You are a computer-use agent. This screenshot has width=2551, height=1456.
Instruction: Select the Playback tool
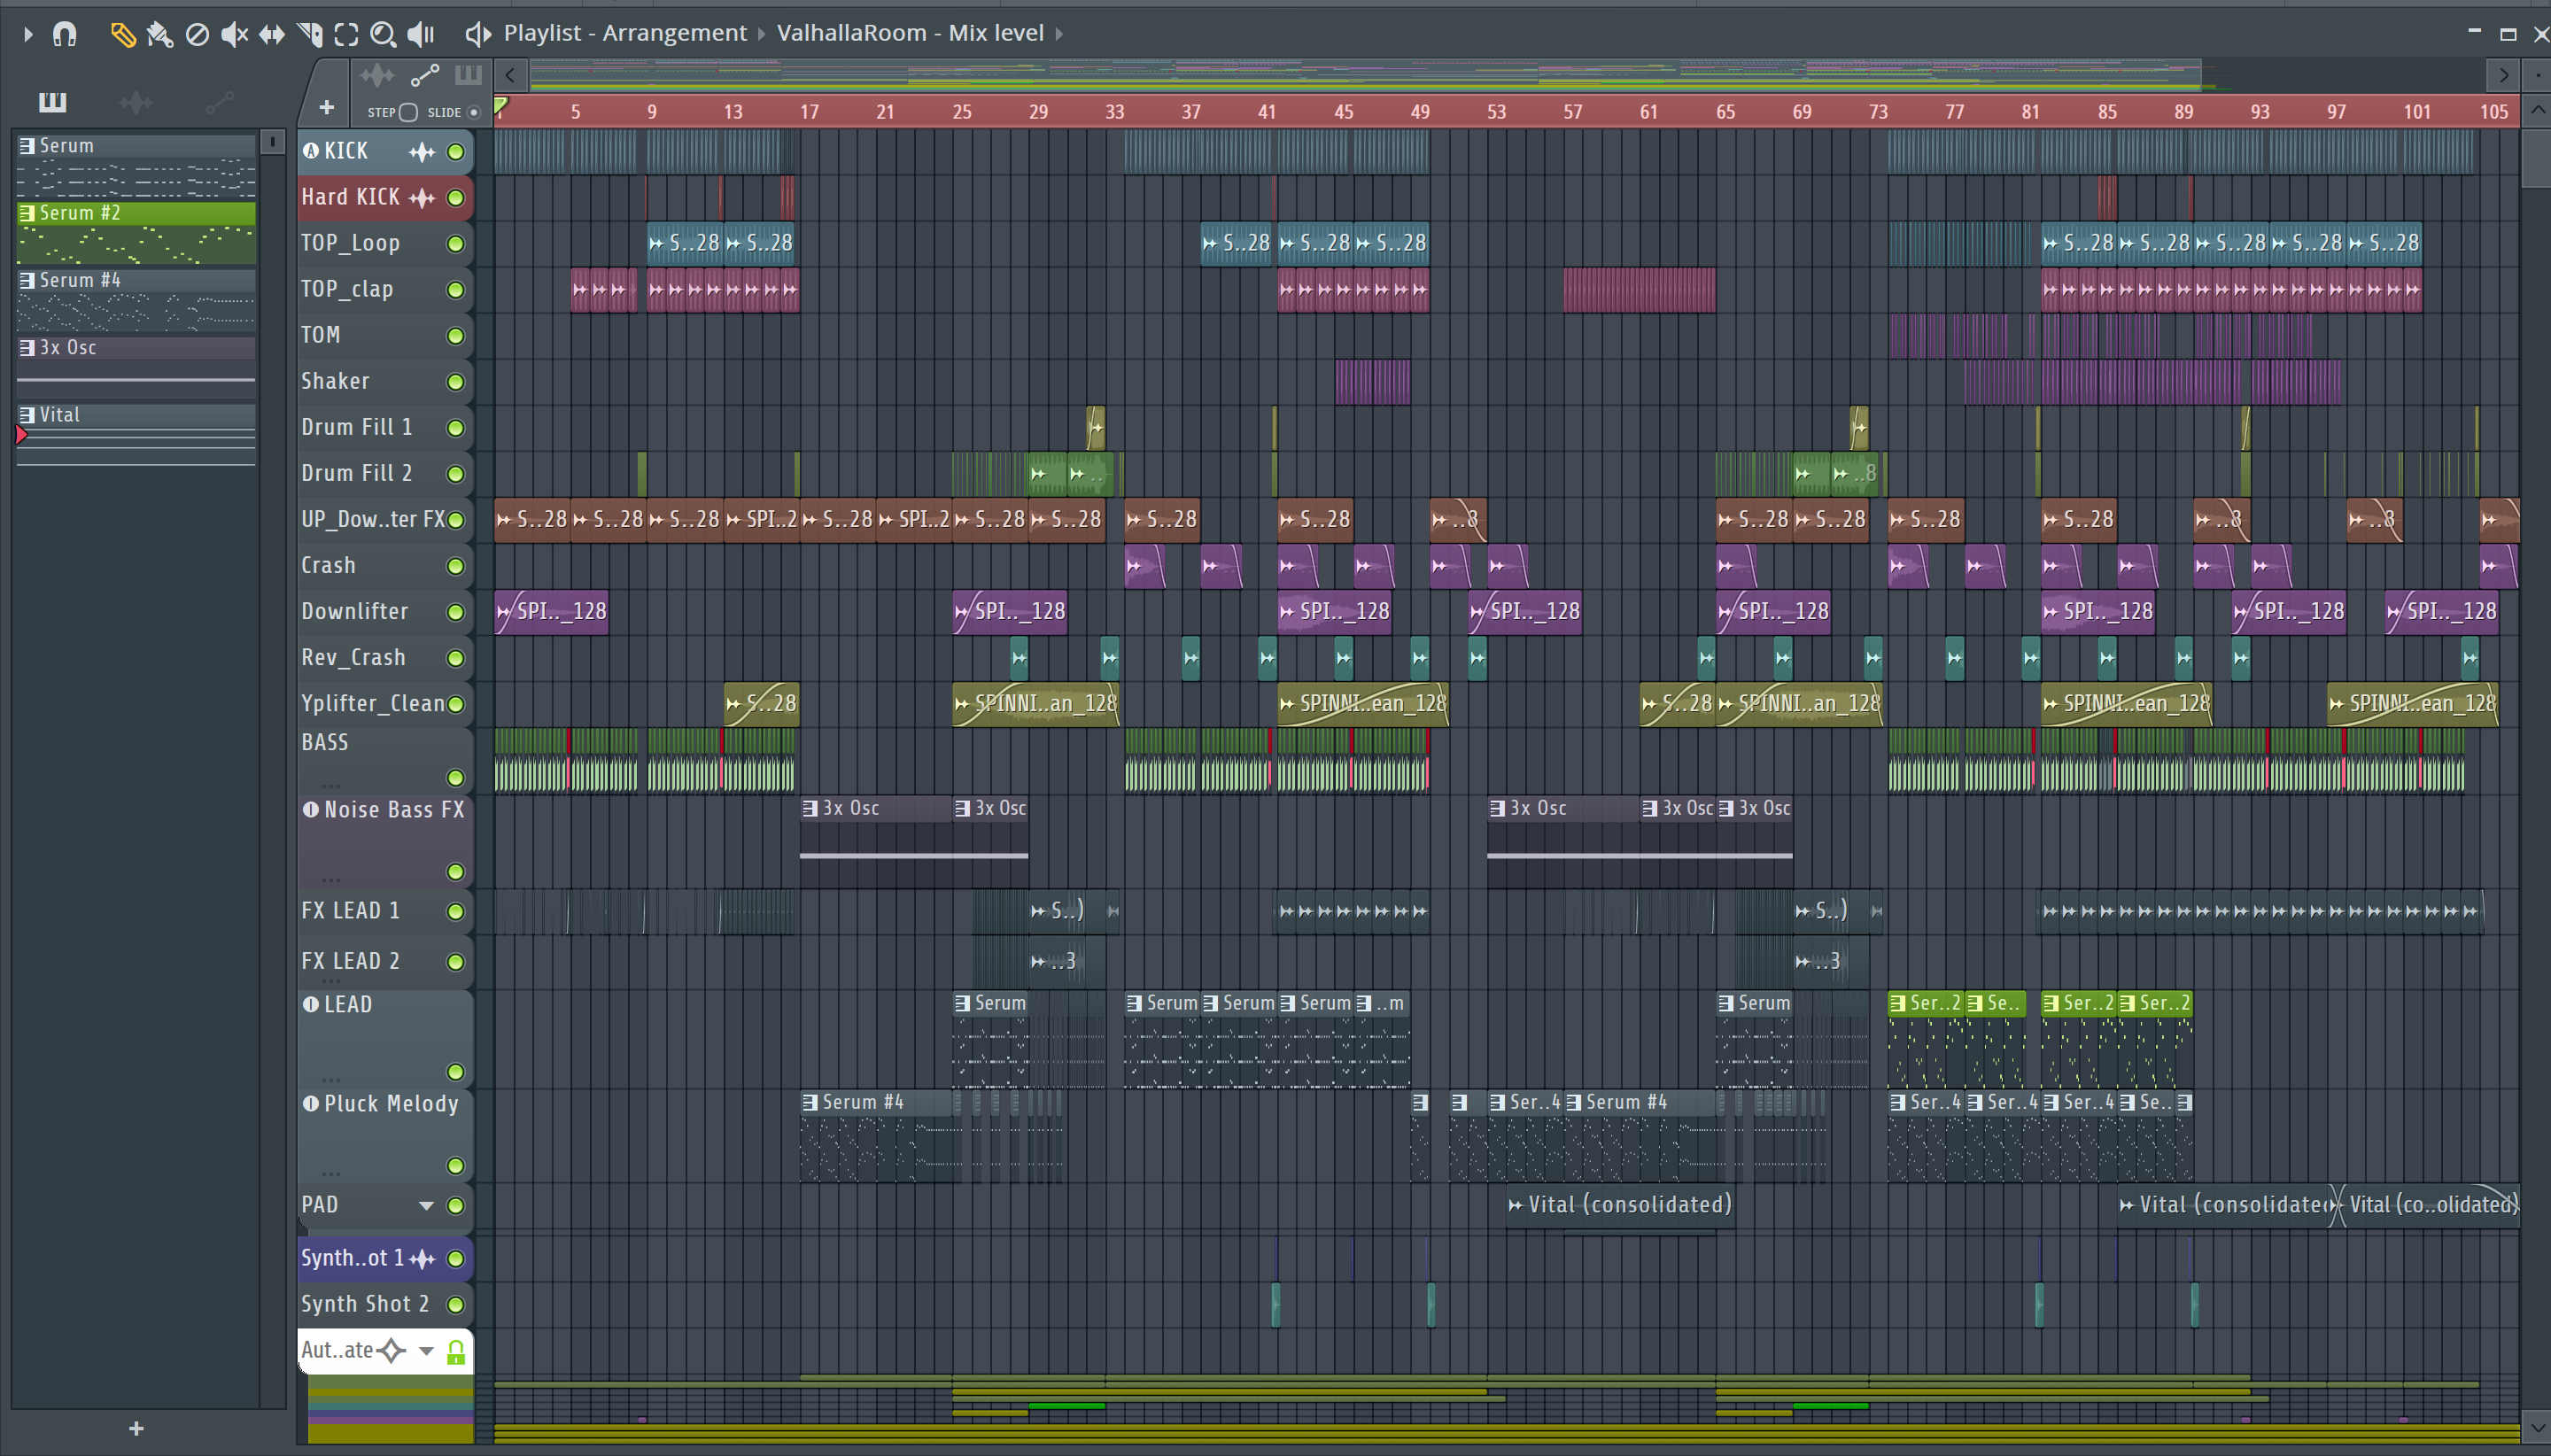pyautogui.click(x=422, y=35)
